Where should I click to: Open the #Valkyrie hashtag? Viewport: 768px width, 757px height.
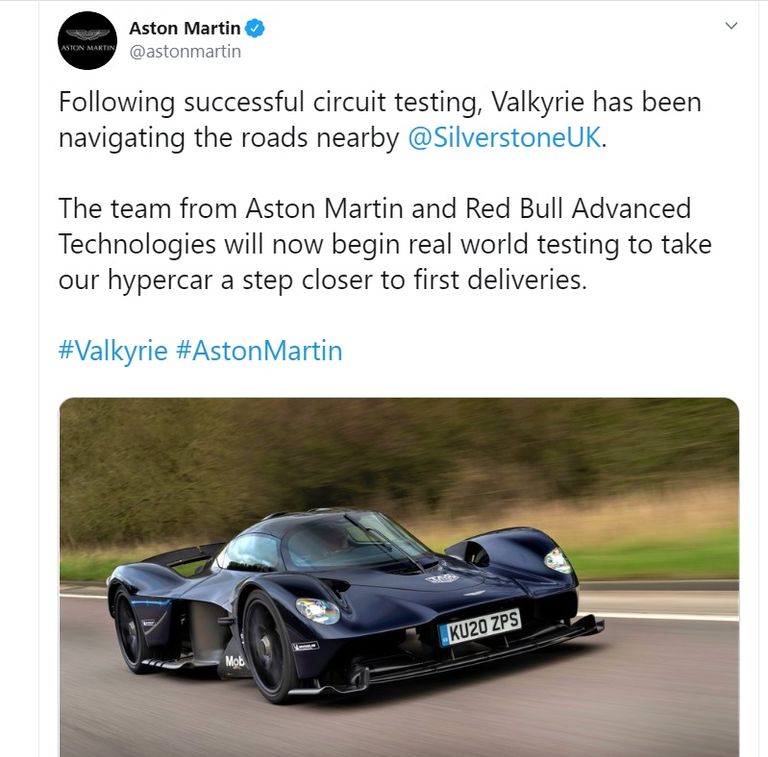click(x=113, y=351)
